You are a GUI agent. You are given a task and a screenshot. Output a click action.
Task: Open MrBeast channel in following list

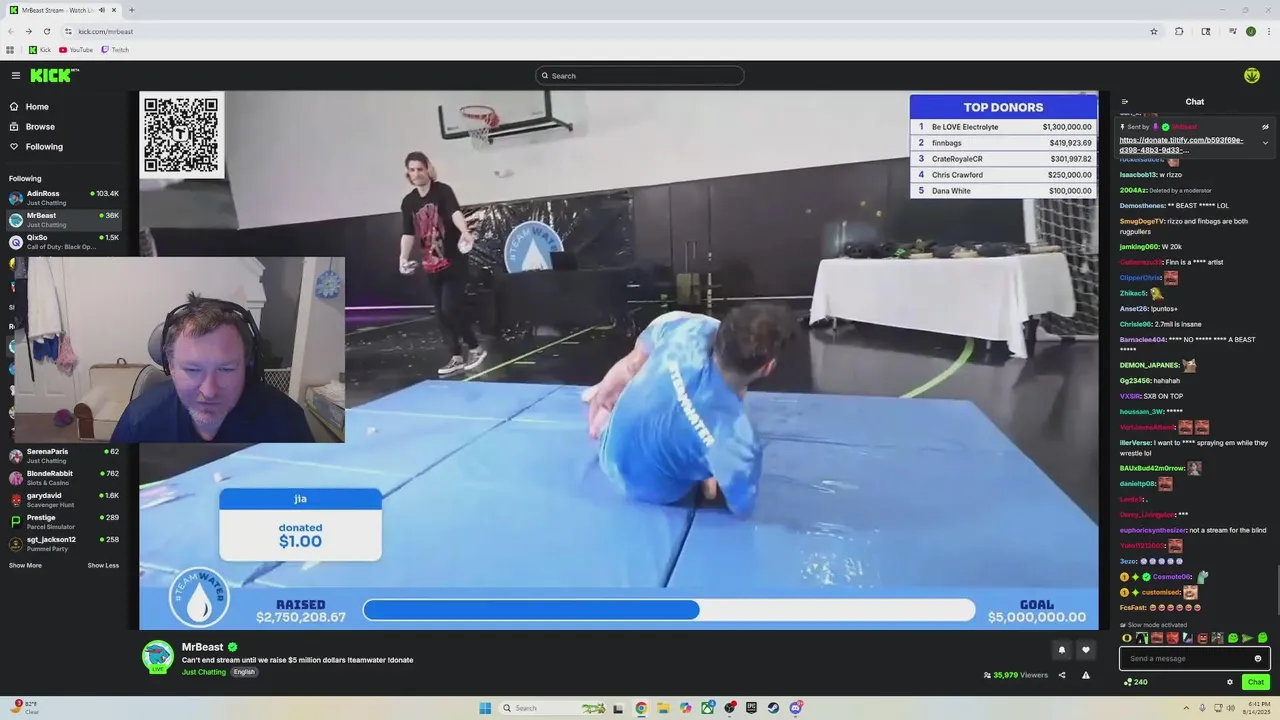pyautogui.click(x=64, y=219)
